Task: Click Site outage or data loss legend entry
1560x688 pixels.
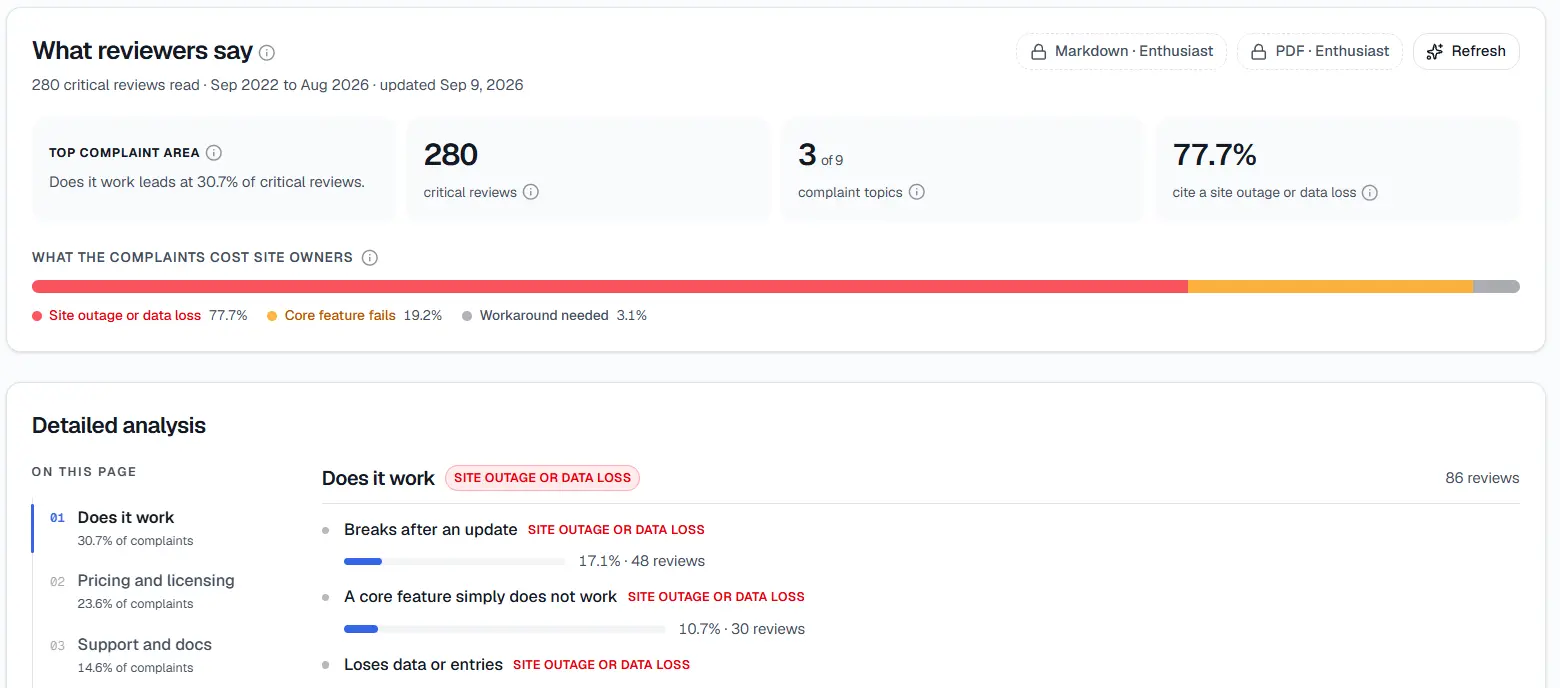Action: point(140,315)
